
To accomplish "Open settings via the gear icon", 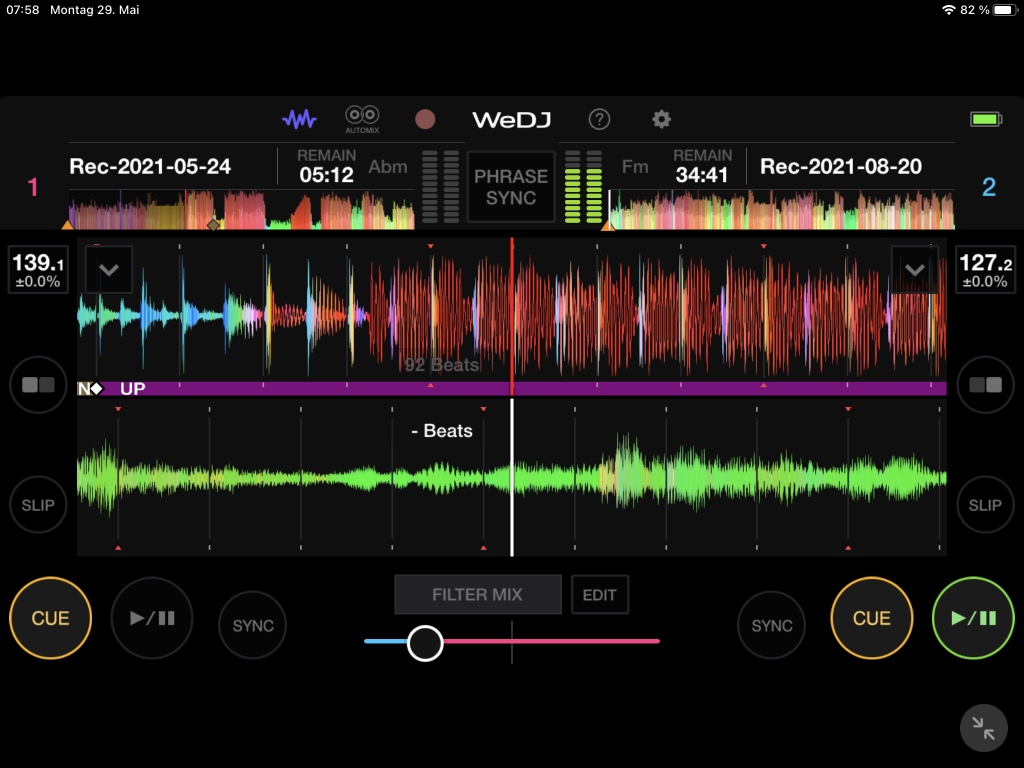I will pyautogui.click(x=661, y=119).
